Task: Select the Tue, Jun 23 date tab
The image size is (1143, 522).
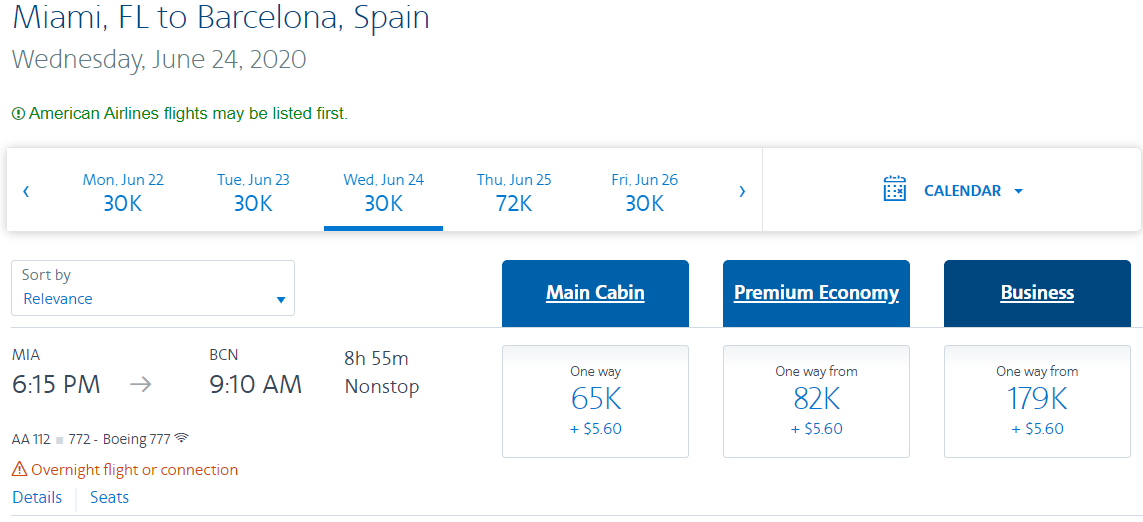Action: point(253,191)
